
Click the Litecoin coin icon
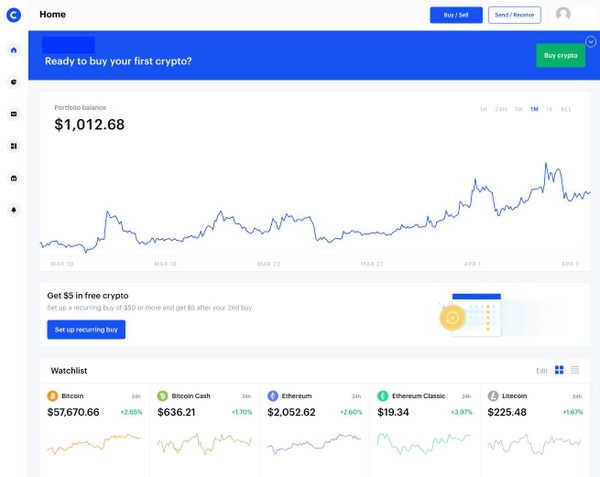click(x=492, y=396)
